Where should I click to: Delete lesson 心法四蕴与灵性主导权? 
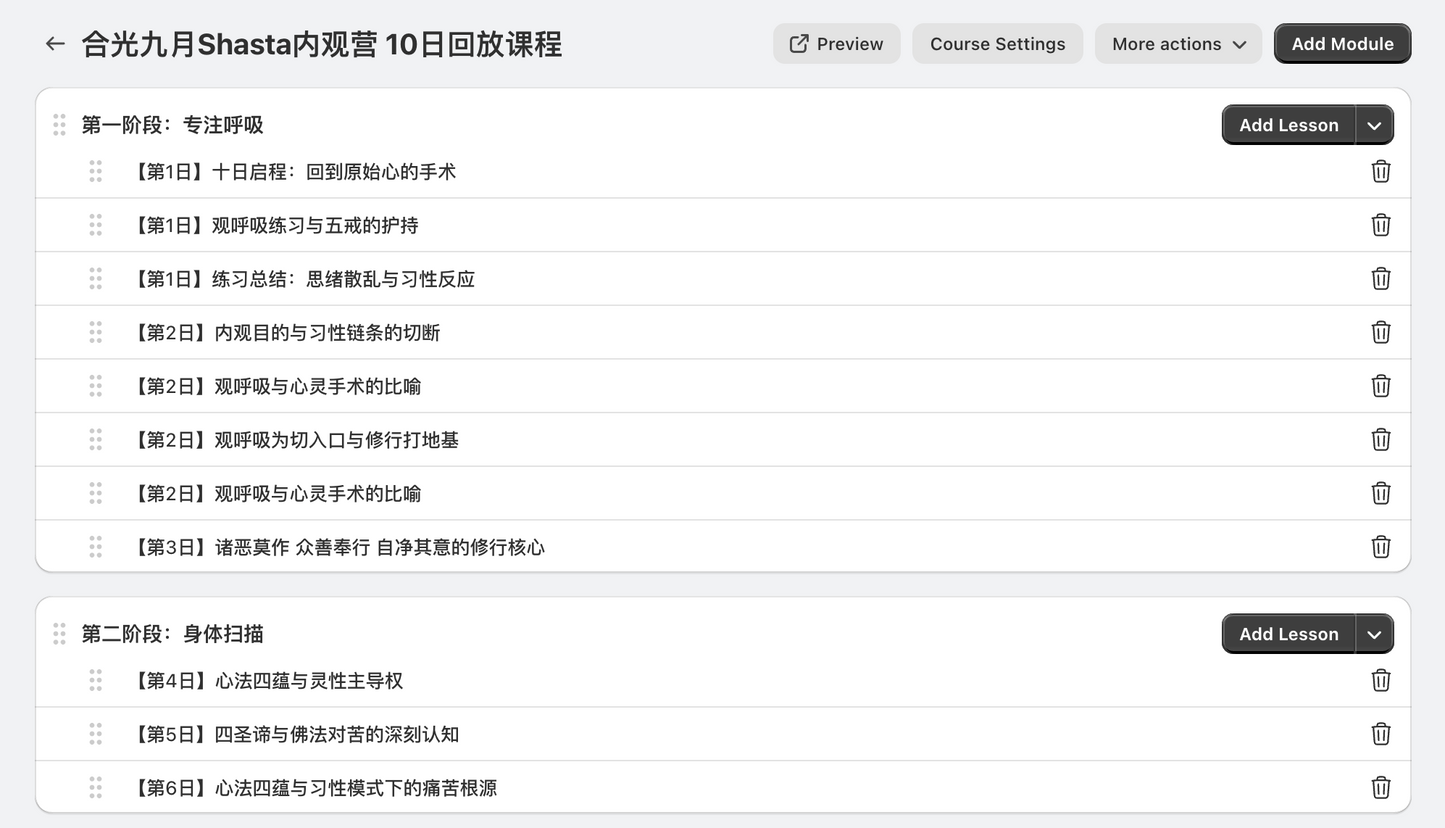tap(1381, 680)
